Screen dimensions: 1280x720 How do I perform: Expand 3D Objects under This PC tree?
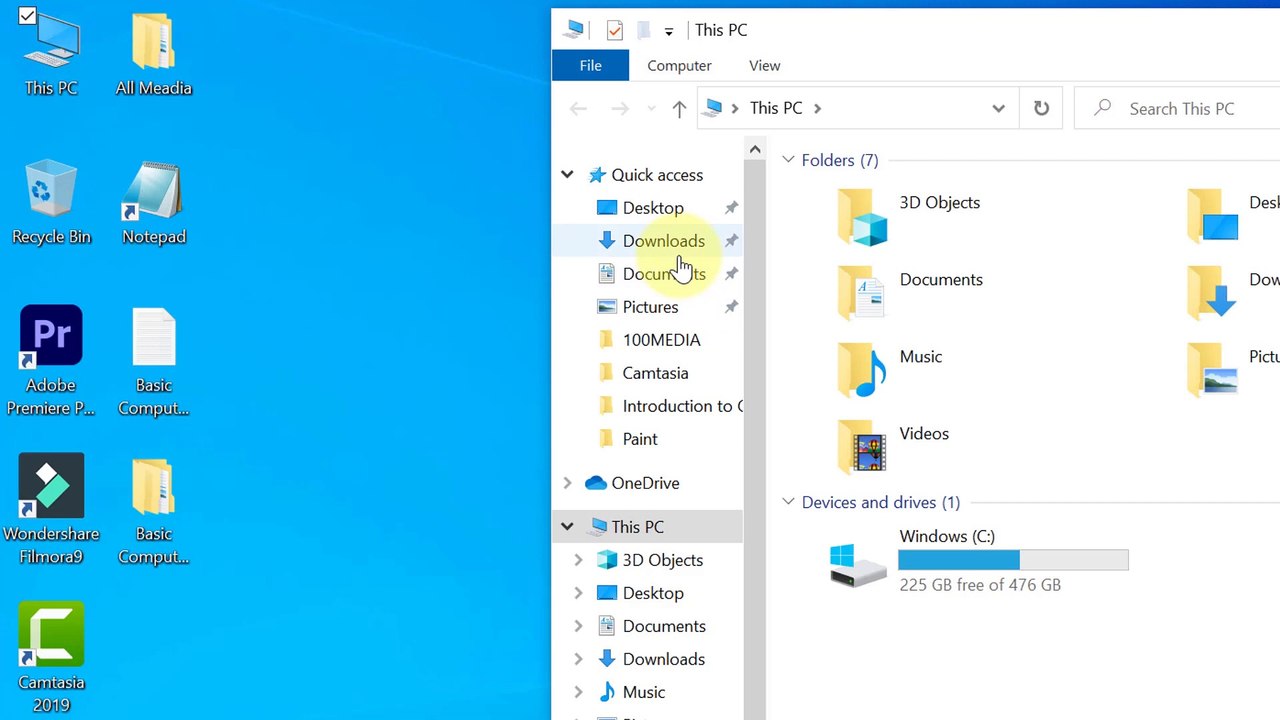pos(578,560)
